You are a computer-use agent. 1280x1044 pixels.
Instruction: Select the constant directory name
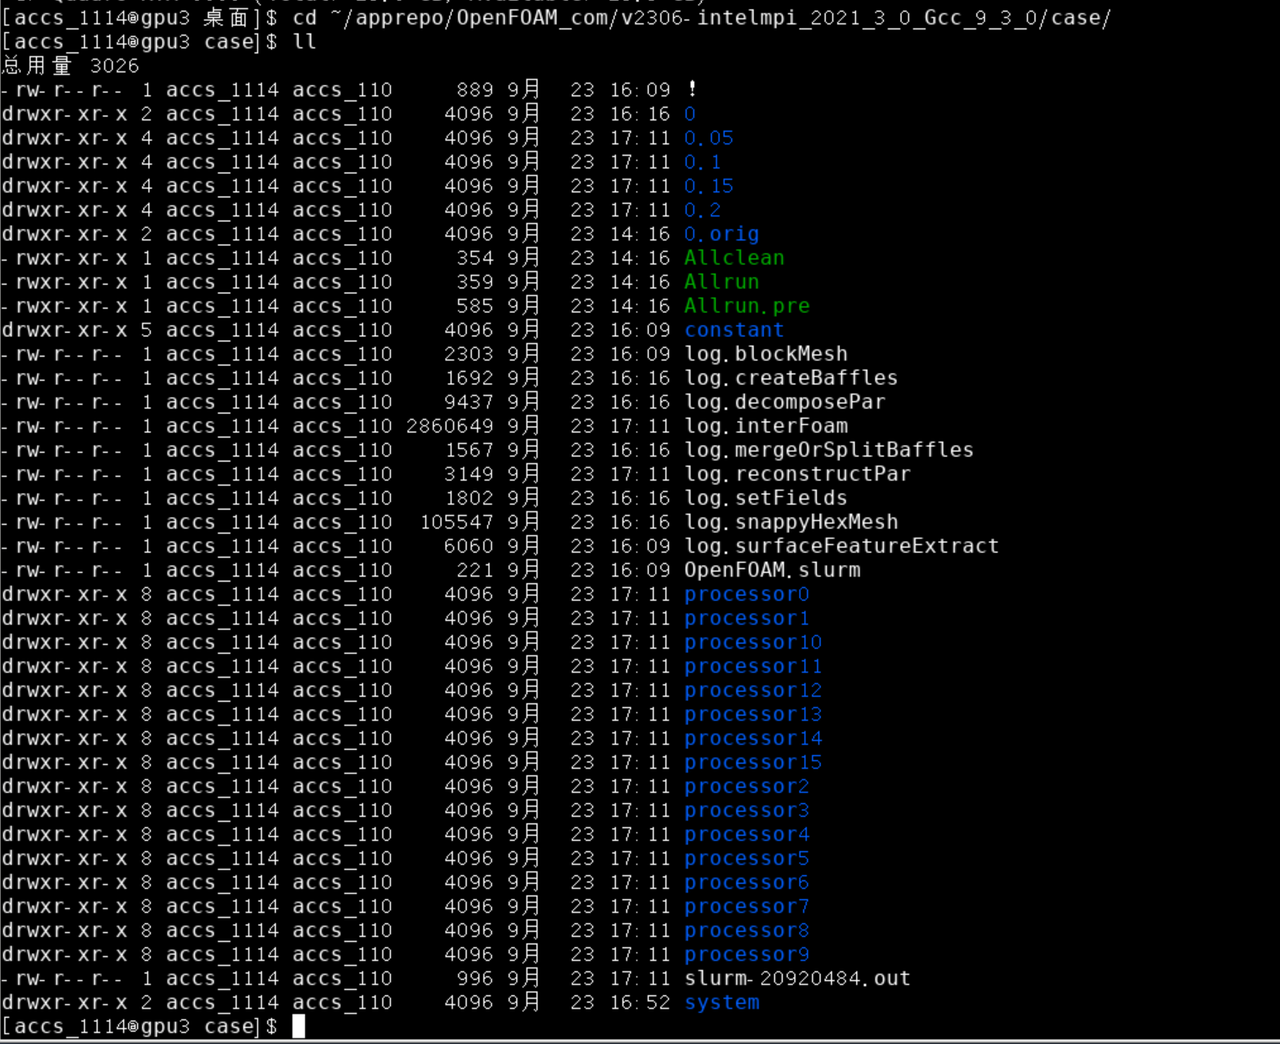tap(734, 330)
